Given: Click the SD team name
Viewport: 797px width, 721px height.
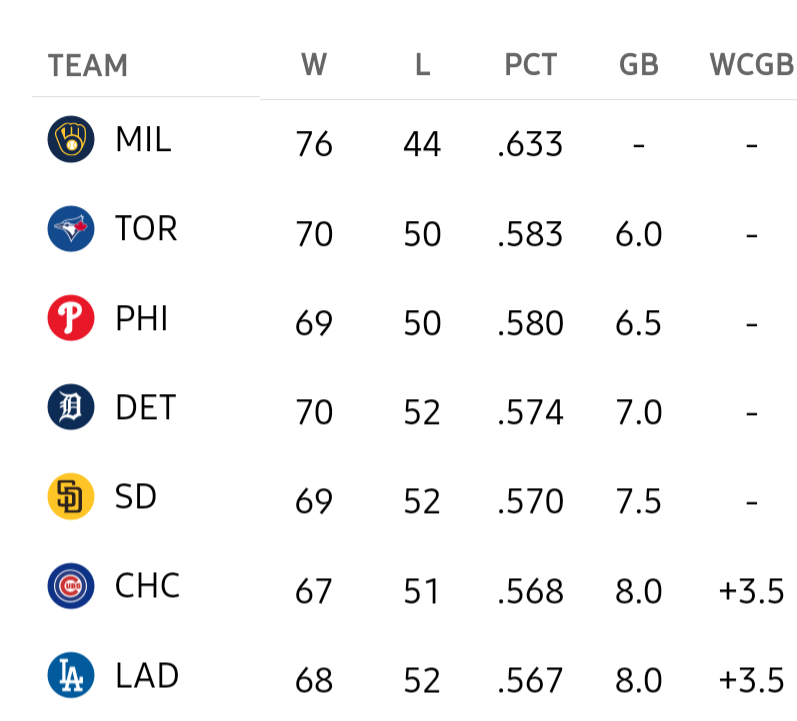Looking at the screenshot, I should point(136,496).
